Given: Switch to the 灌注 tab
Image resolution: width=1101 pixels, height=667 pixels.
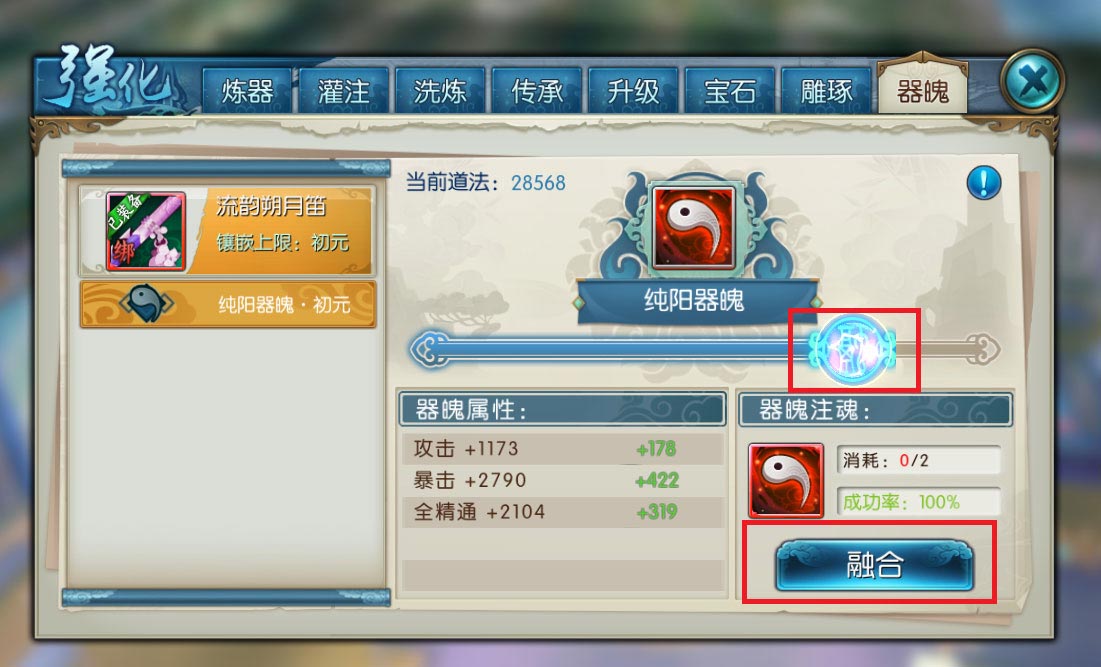Looking at the screenshot, I should (343, 91).
